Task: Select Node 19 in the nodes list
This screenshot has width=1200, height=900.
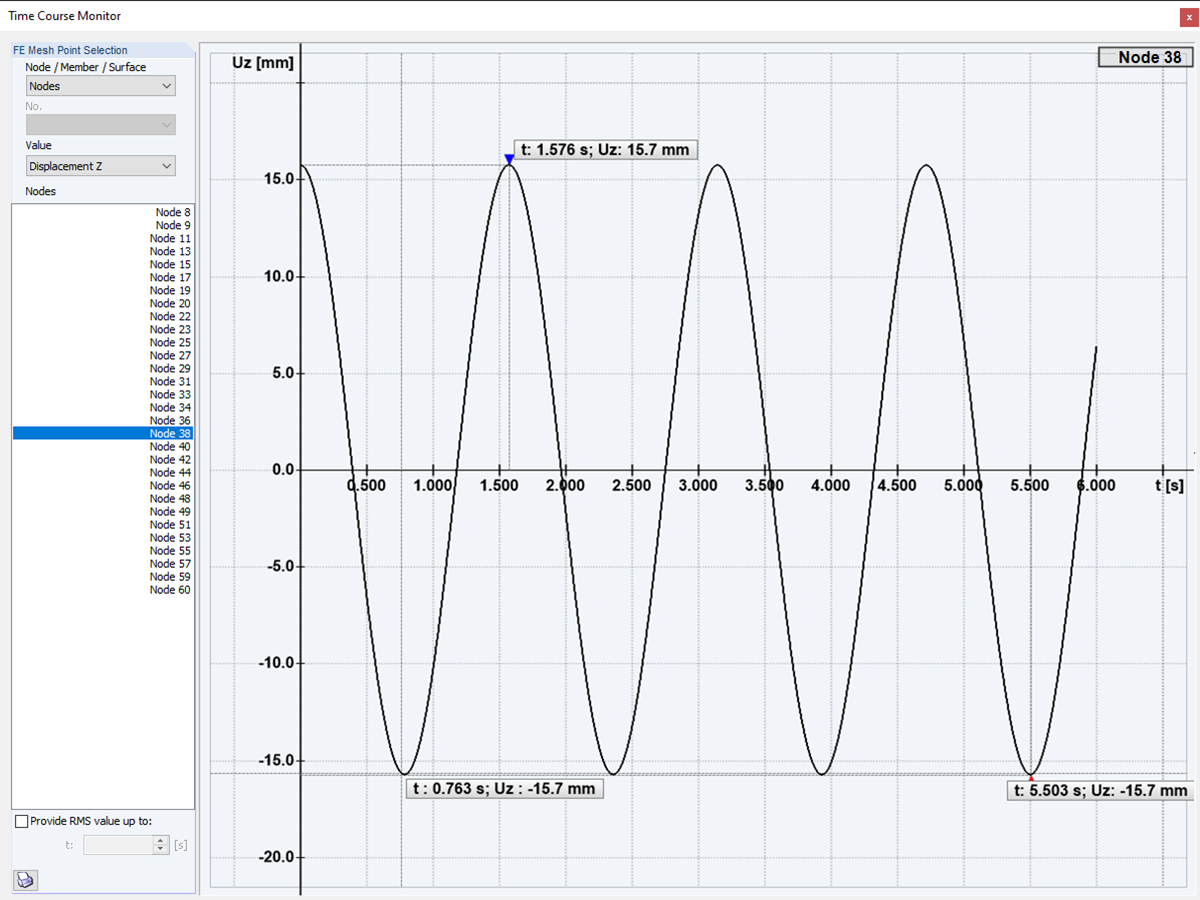Action: click(x=102, y=290)
